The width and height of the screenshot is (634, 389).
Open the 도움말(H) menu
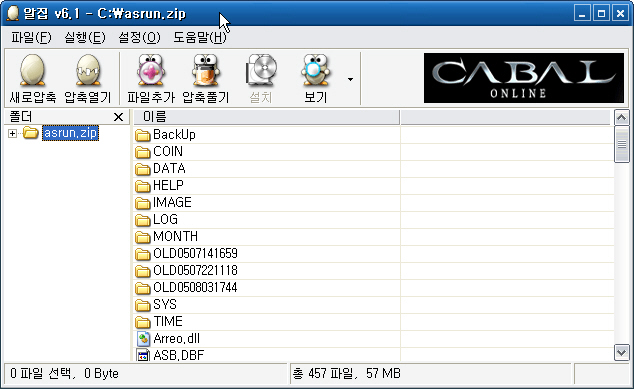200,38
